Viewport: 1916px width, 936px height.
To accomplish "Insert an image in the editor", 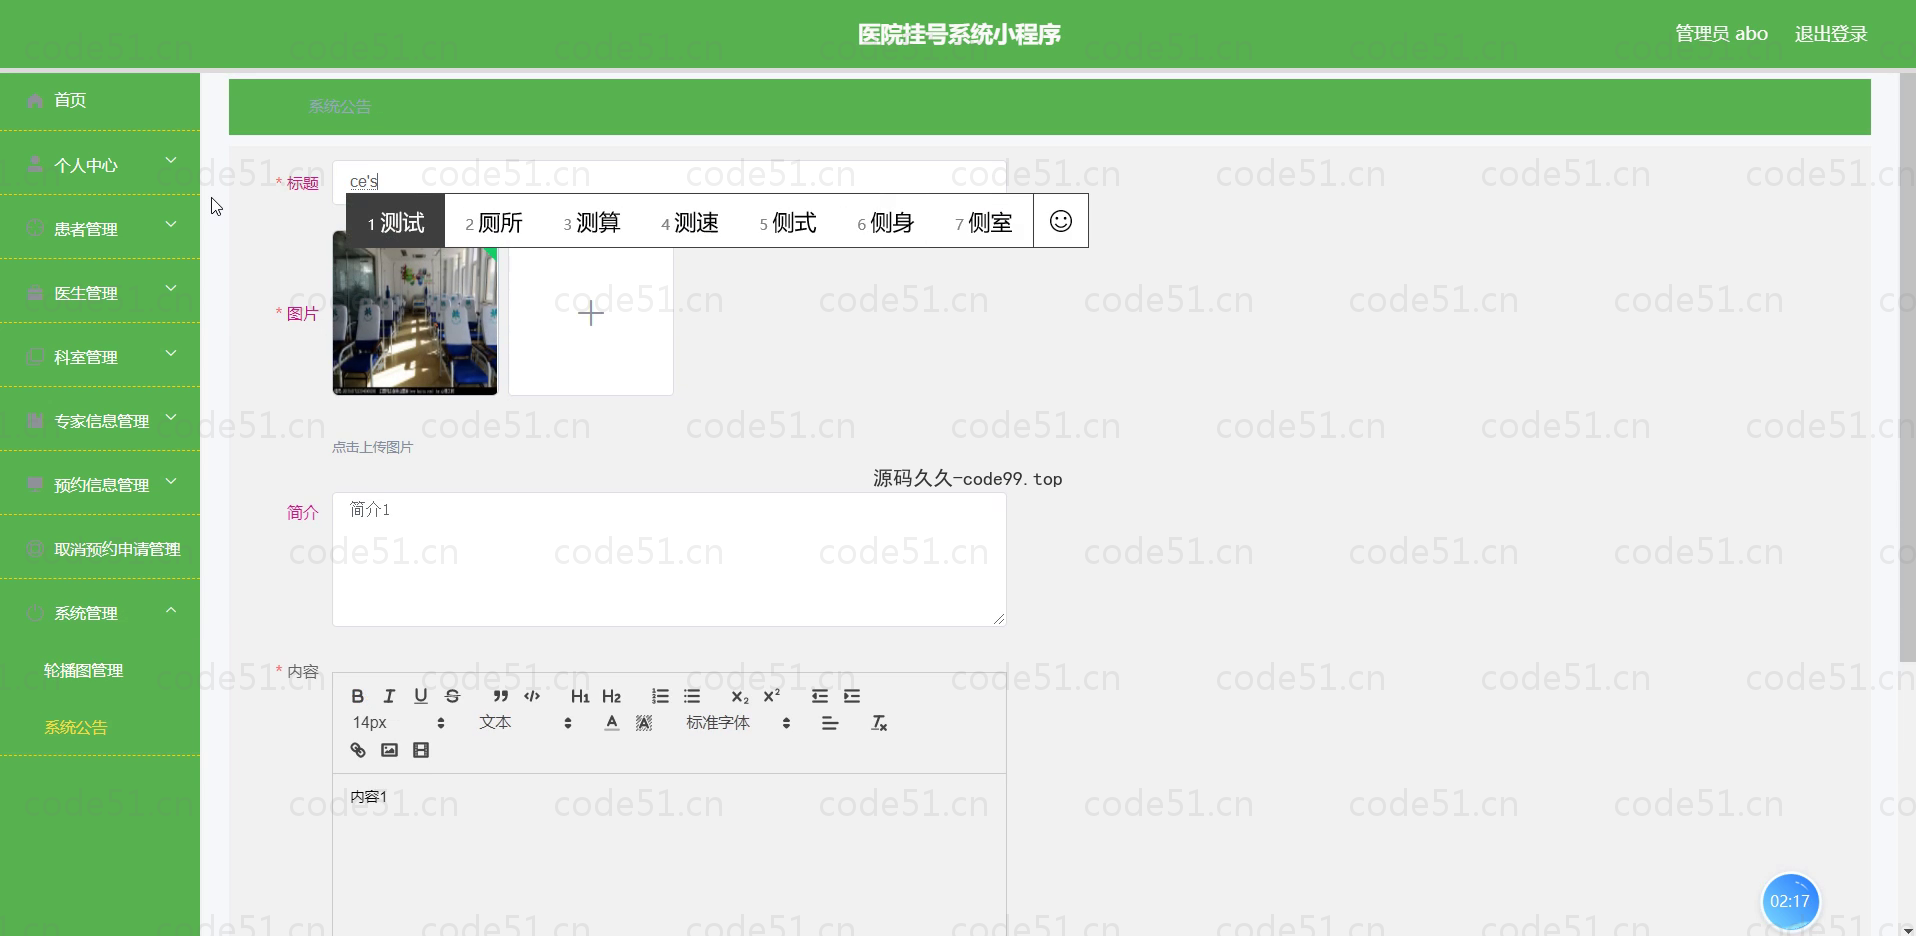I will 389,750.
